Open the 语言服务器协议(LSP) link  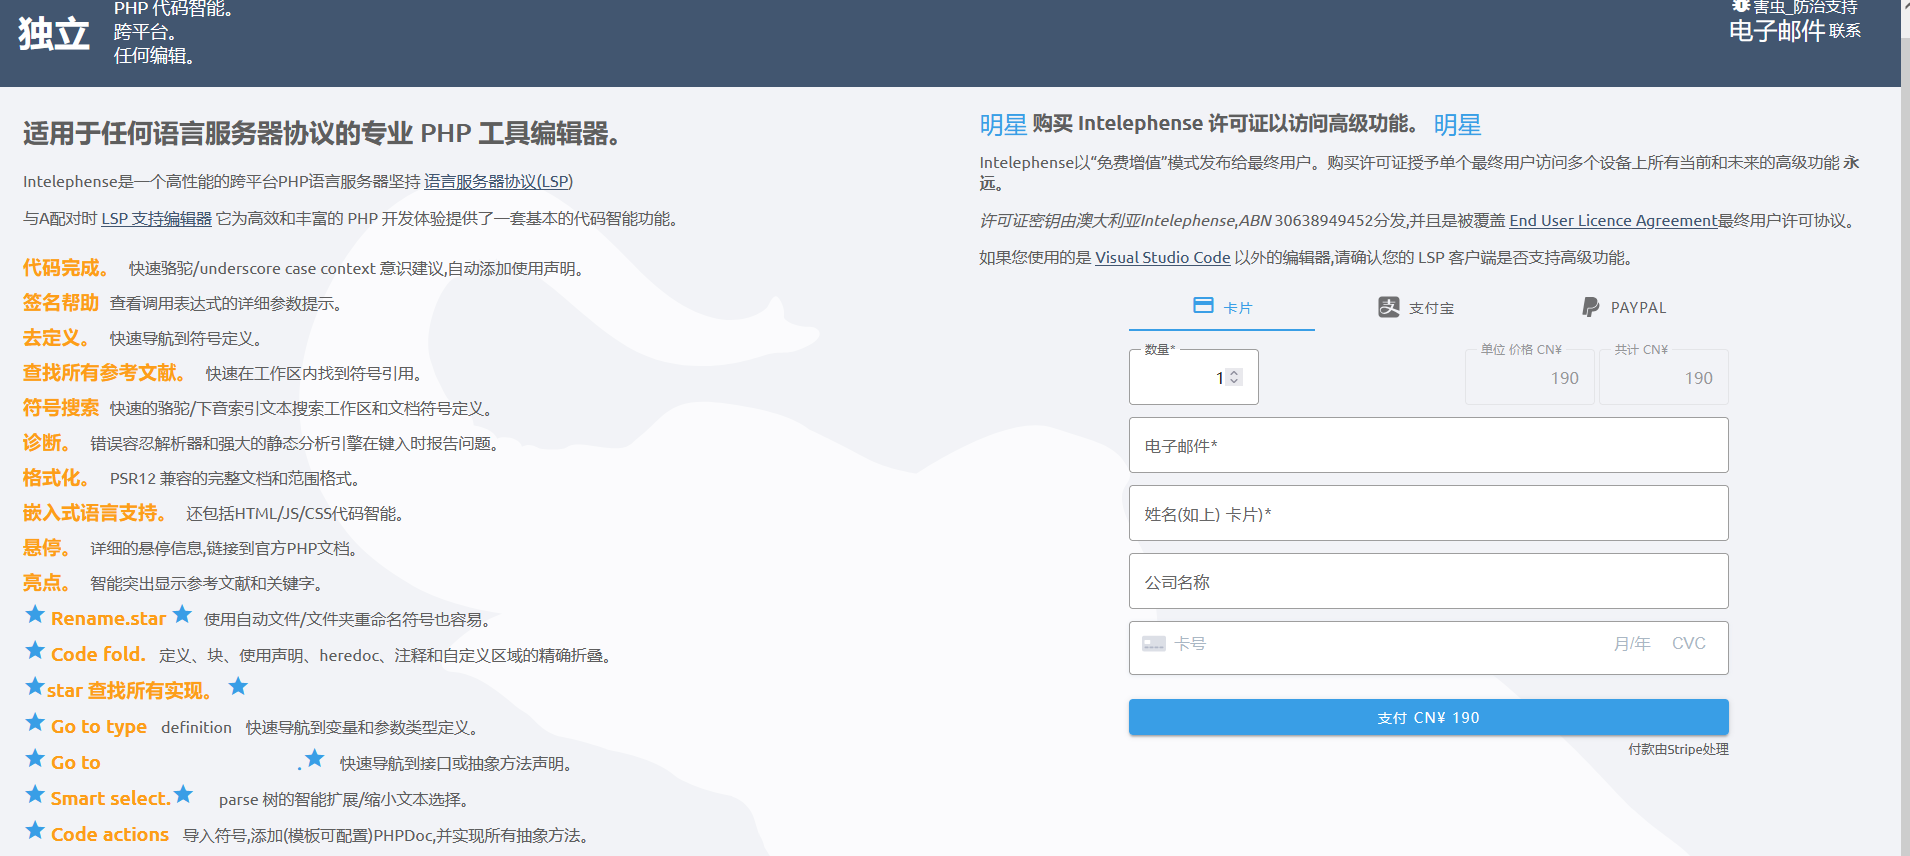coord(498,182)
